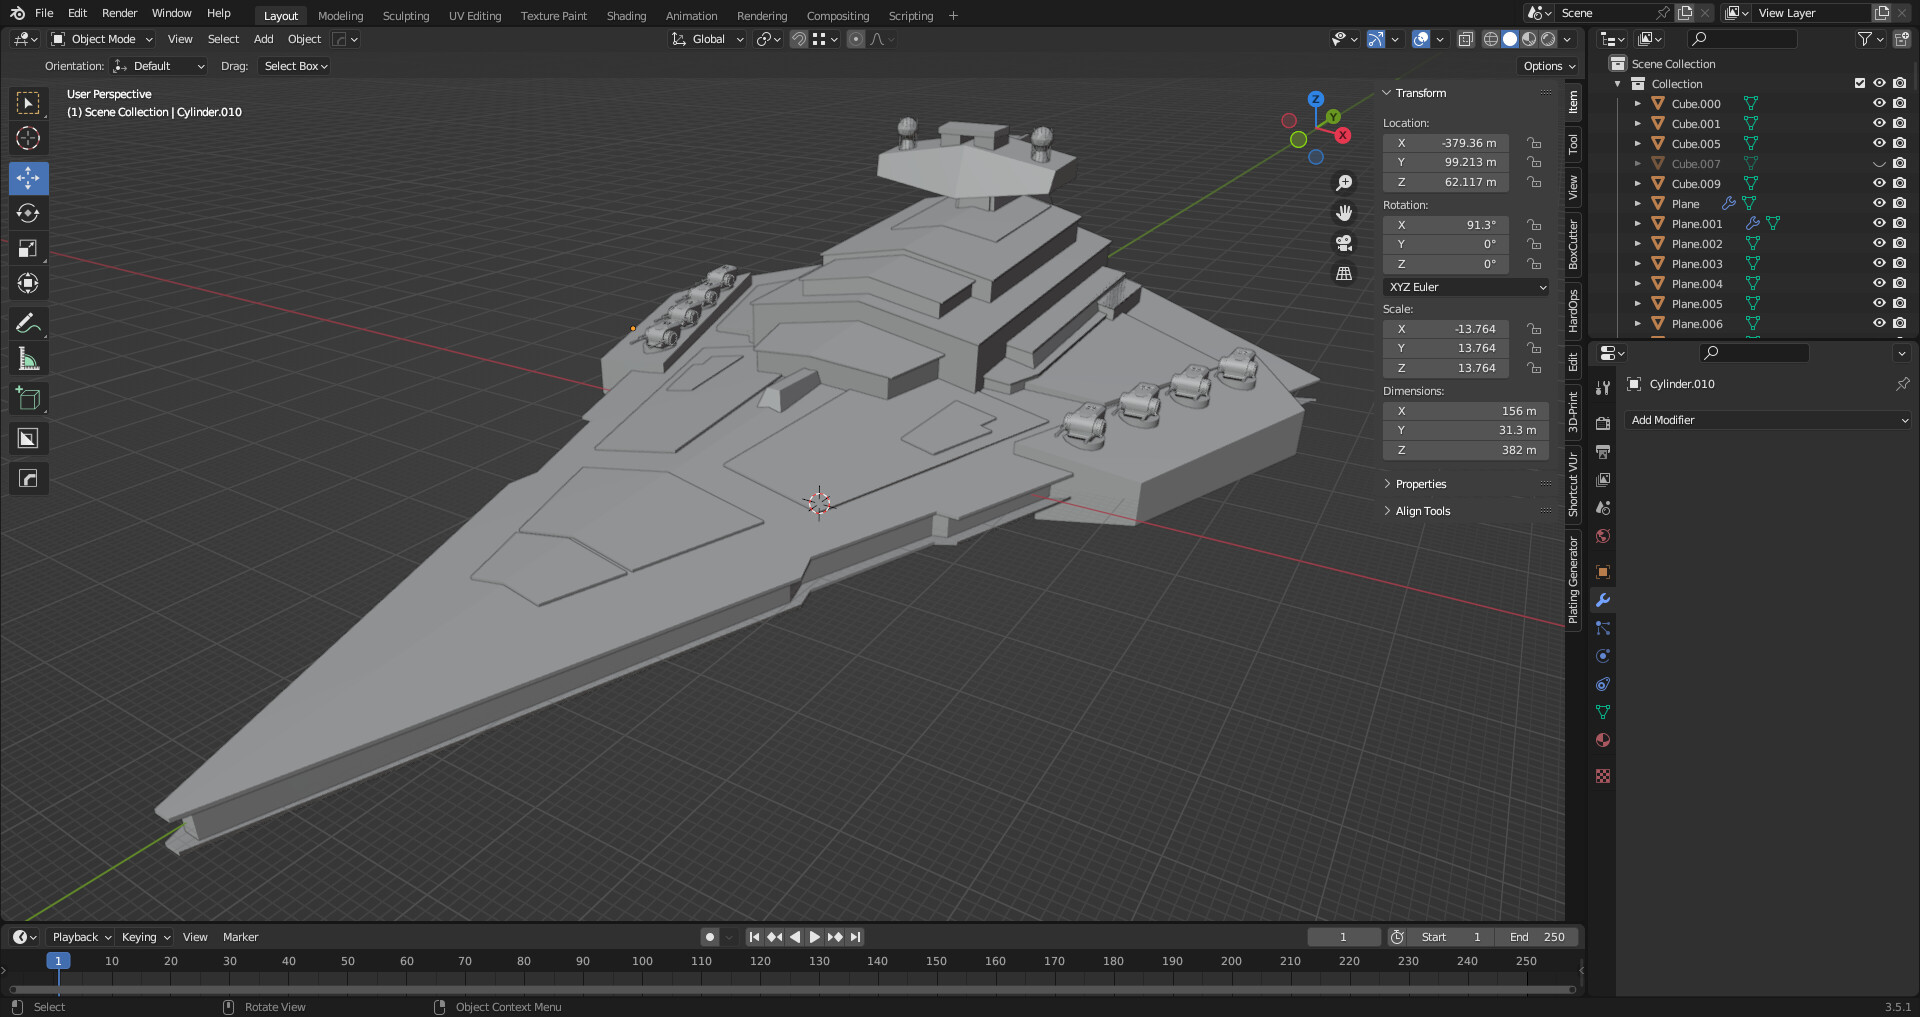Open the Material properties tab
Image resolution: width=1920 pixels, height=1017 pixels.
click(1603, 740)
